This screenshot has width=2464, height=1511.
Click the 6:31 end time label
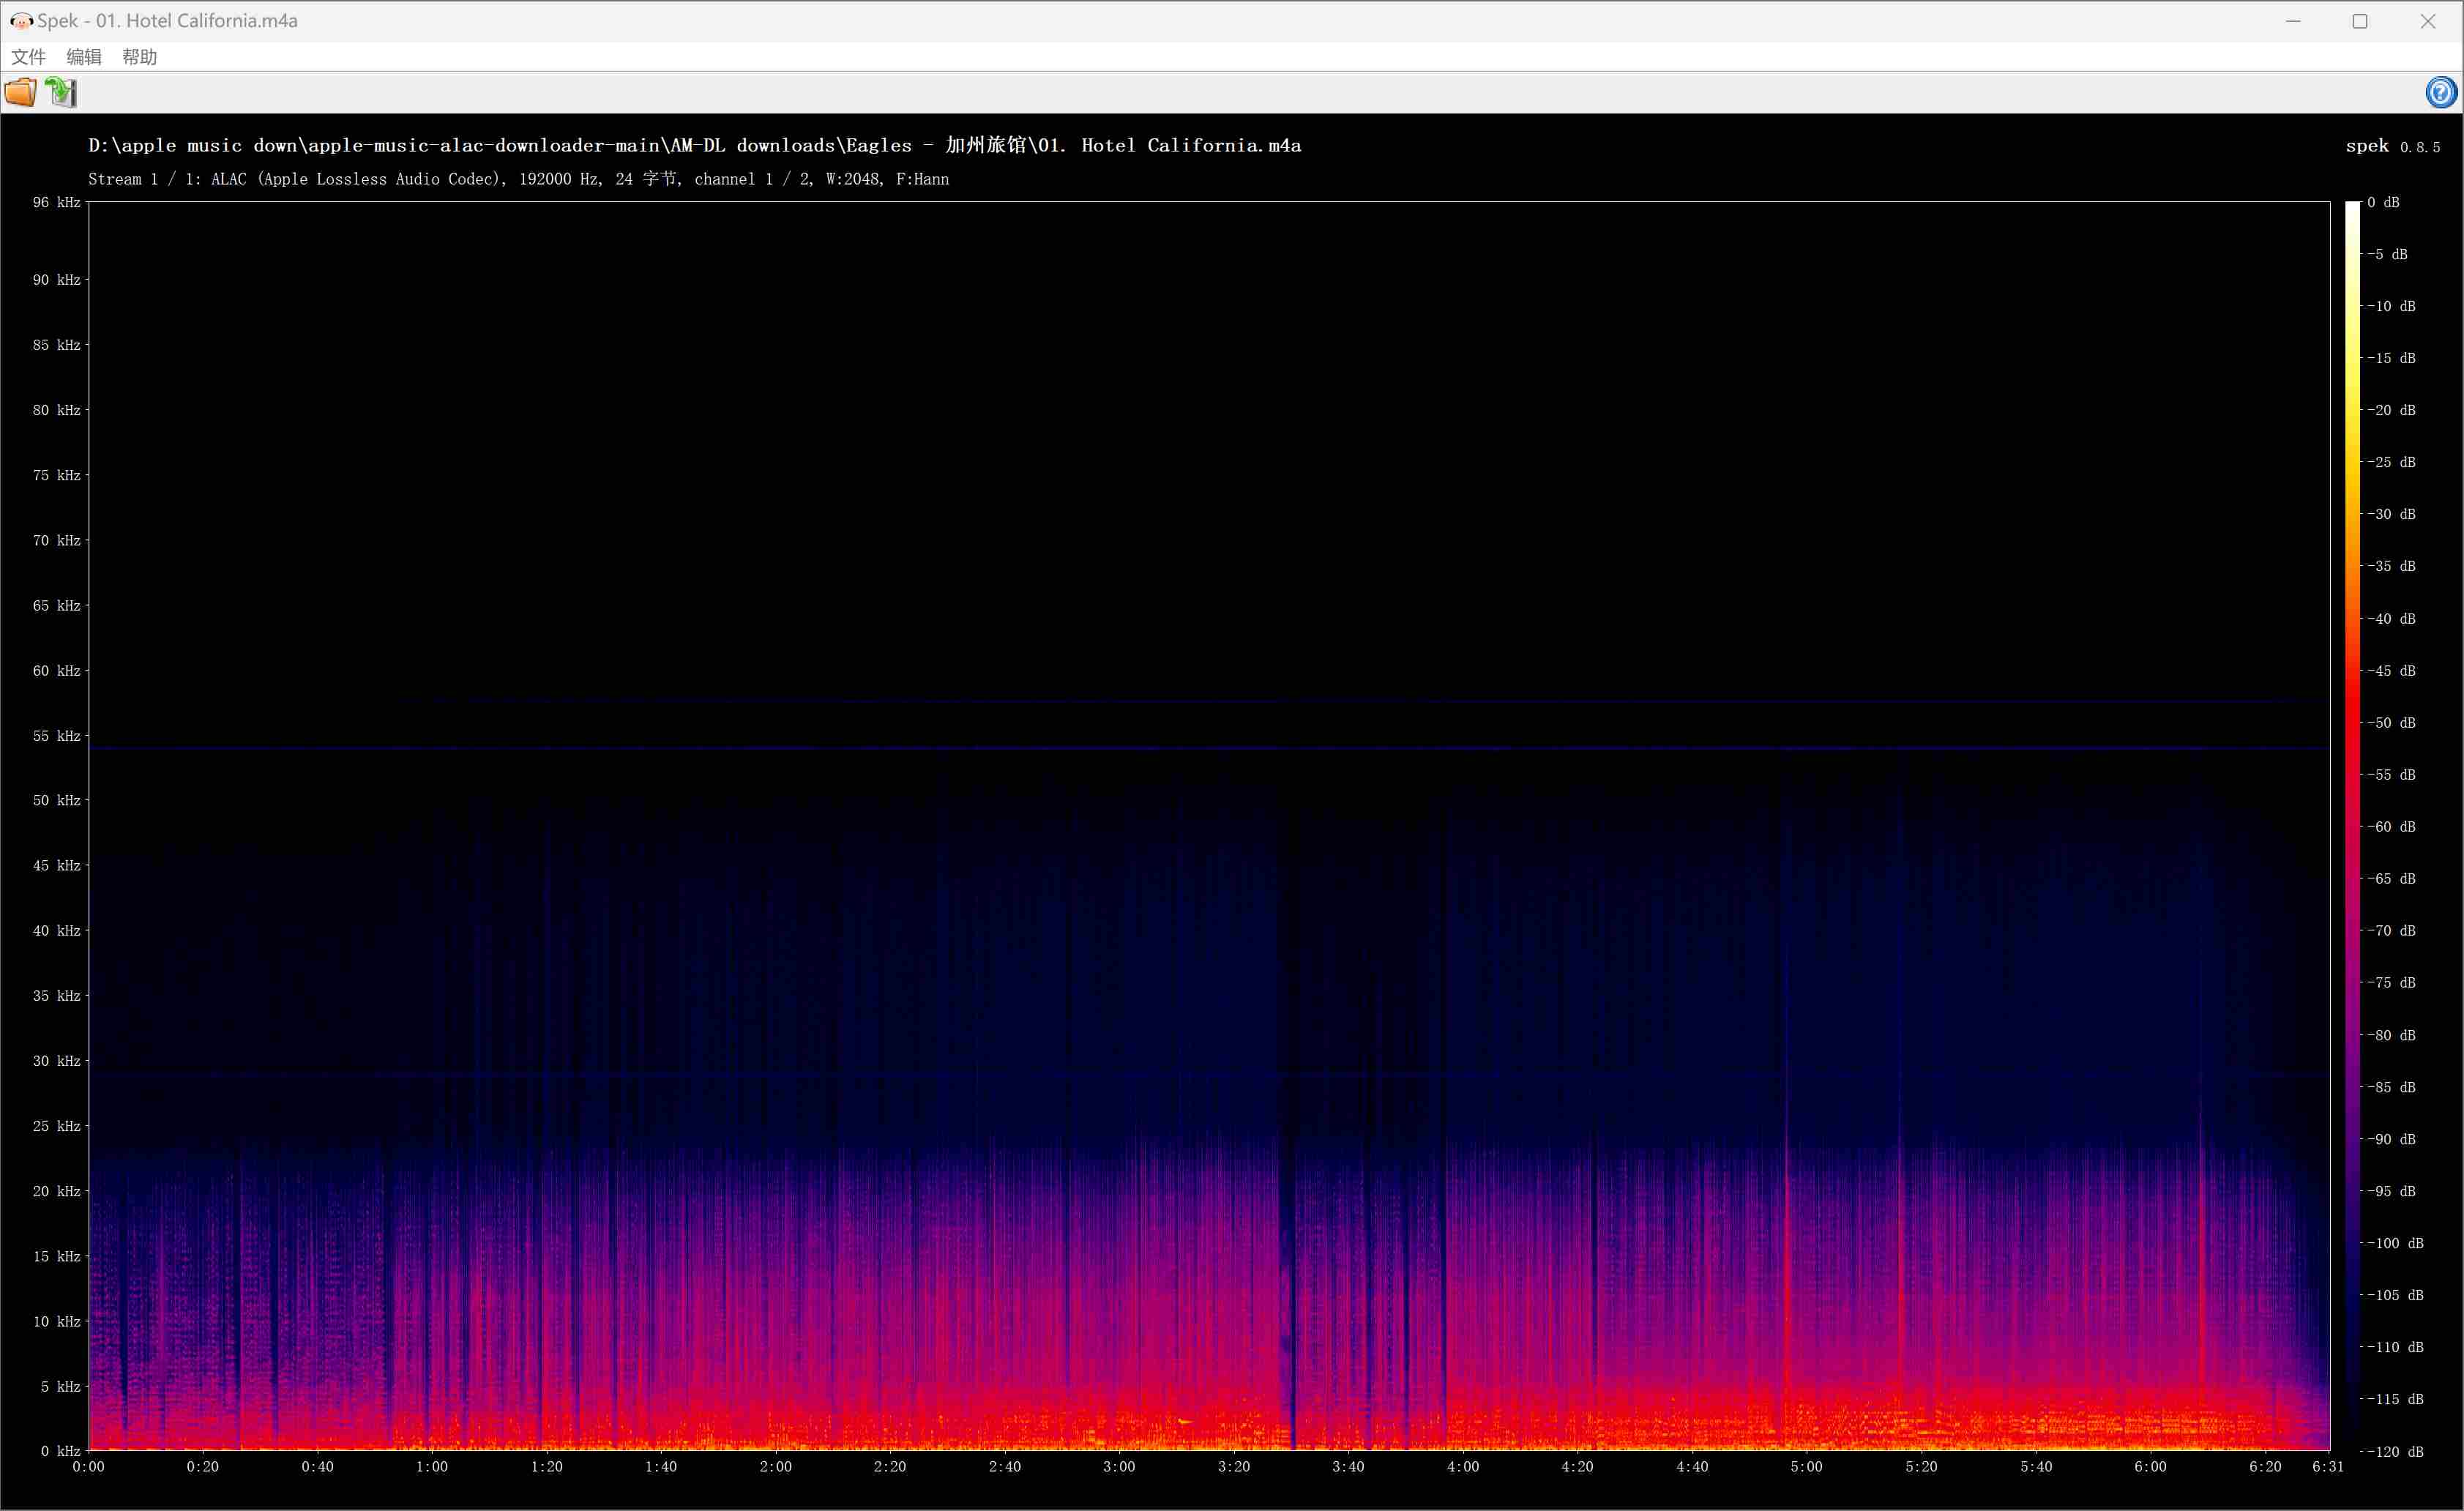pyautogui.click(x=2327, y=1467)
